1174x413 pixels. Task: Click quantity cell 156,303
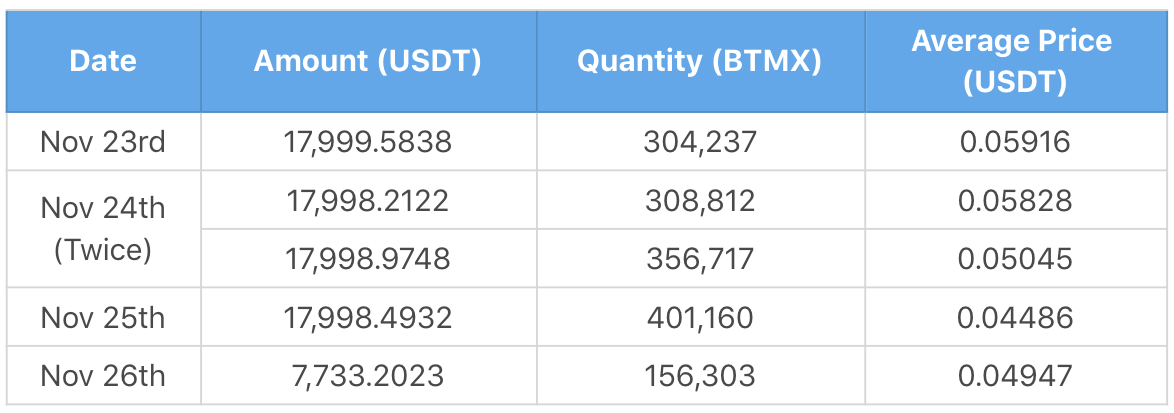pyautogui.click(x=700, y=376)
